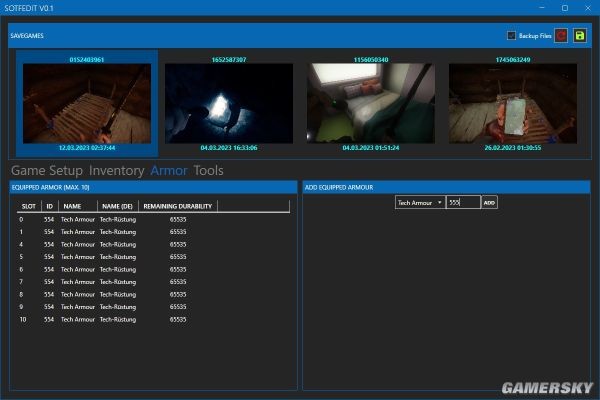Viewport: 600px width, 400px height.
Task: Switch to the Inventory tab
Action: click(x=116, y=170)
